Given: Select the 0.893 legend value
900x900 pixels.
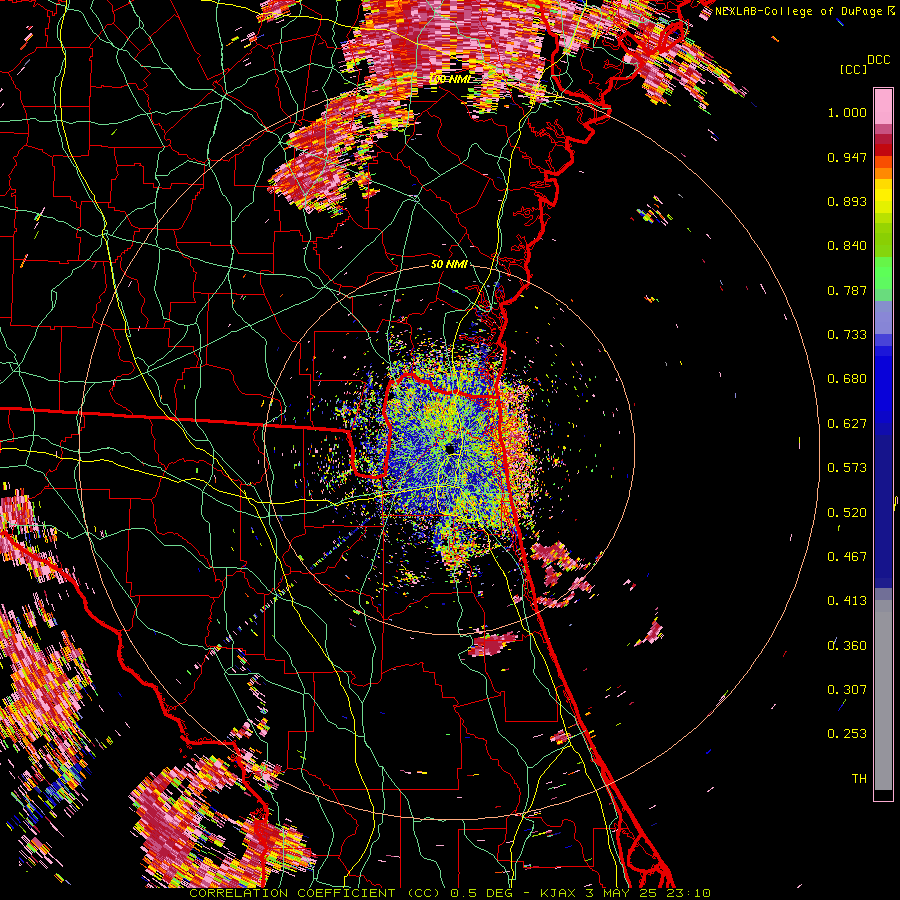Looking at the screenshot, I should tap(847, 201).
